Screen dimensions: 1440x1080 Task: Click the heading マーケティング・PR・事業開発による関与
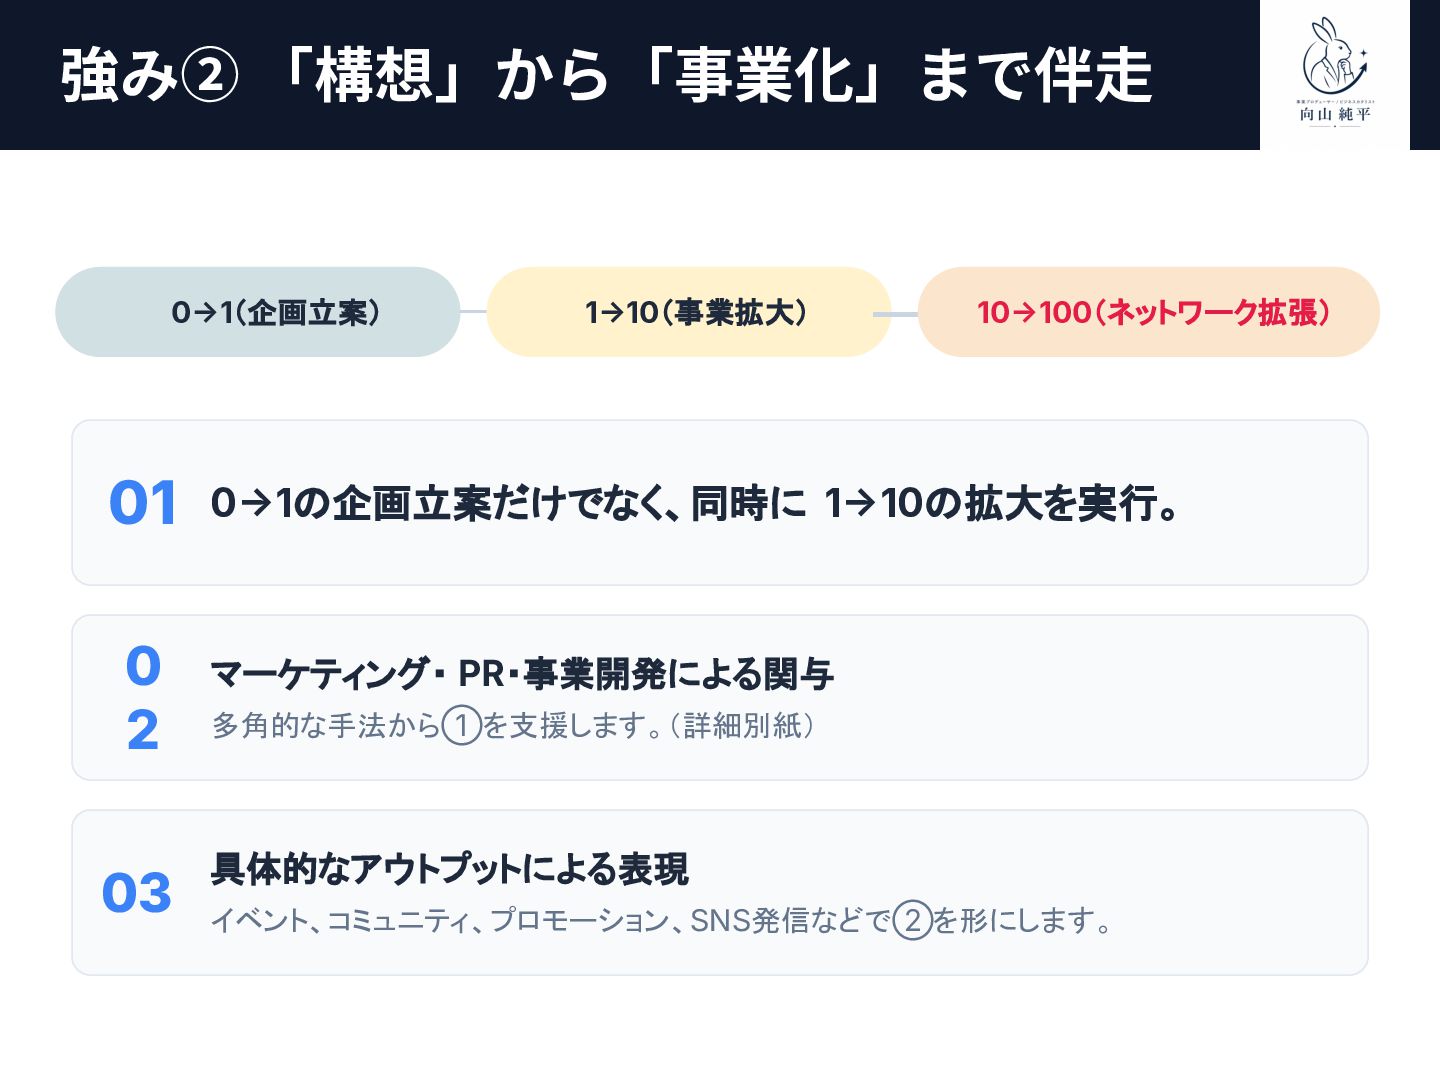point(522,674)
